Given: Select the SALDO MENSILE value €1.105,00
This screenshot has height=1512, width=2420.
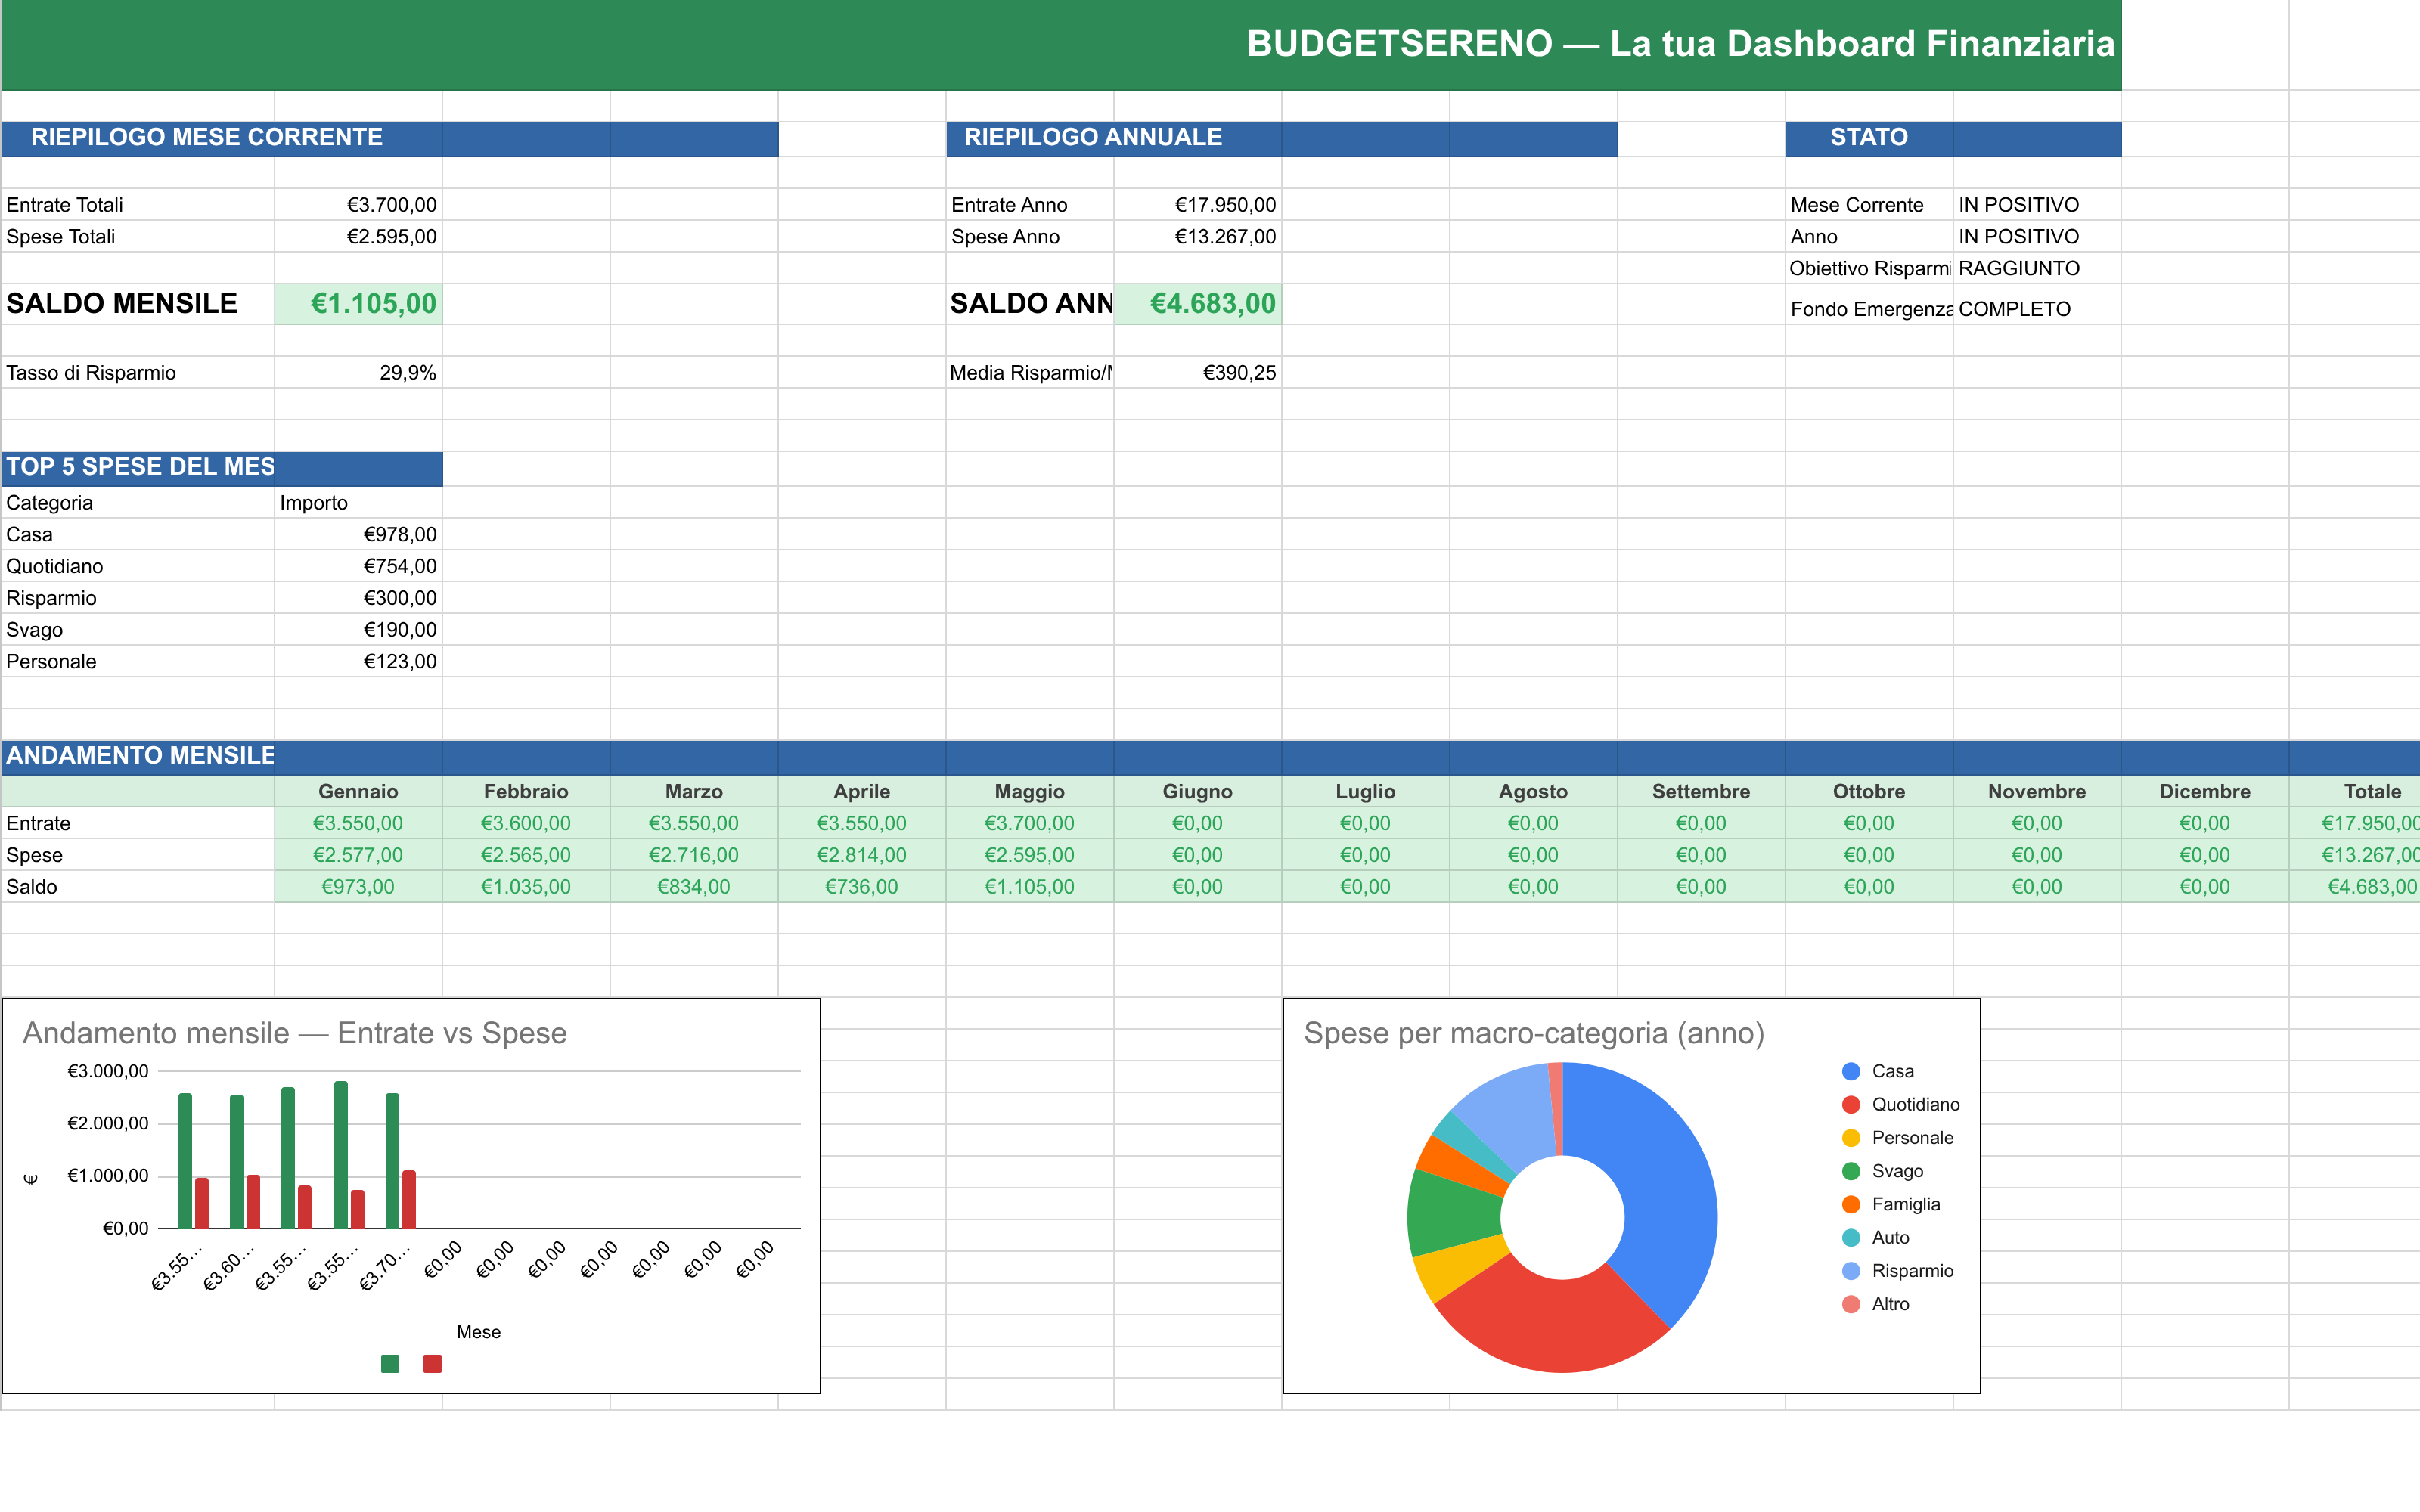Looking at the screenshot, I should pyautogui.click(x=358, y=304).
